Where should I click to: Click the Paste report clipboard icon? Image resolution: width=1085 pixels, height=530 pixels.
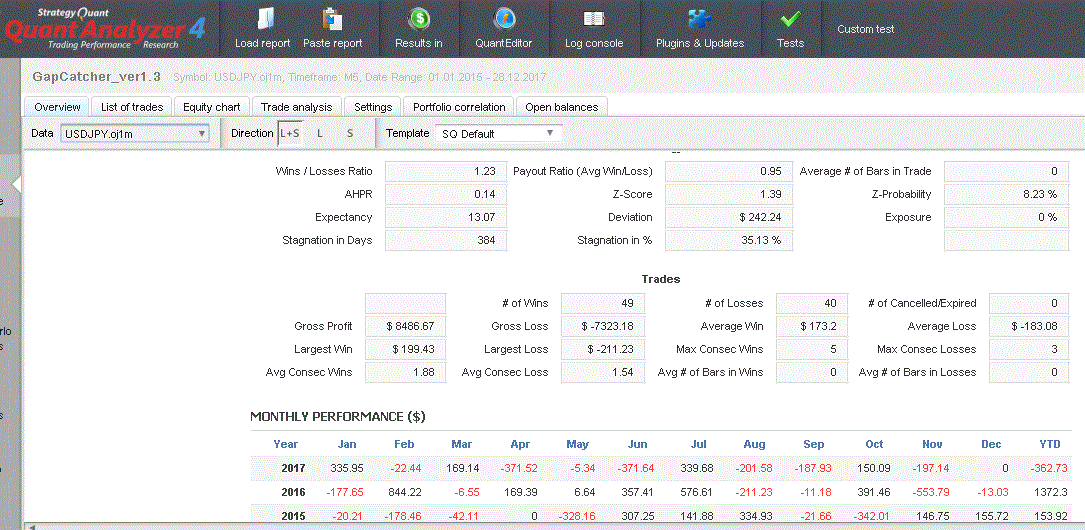(x=333, y=19)
